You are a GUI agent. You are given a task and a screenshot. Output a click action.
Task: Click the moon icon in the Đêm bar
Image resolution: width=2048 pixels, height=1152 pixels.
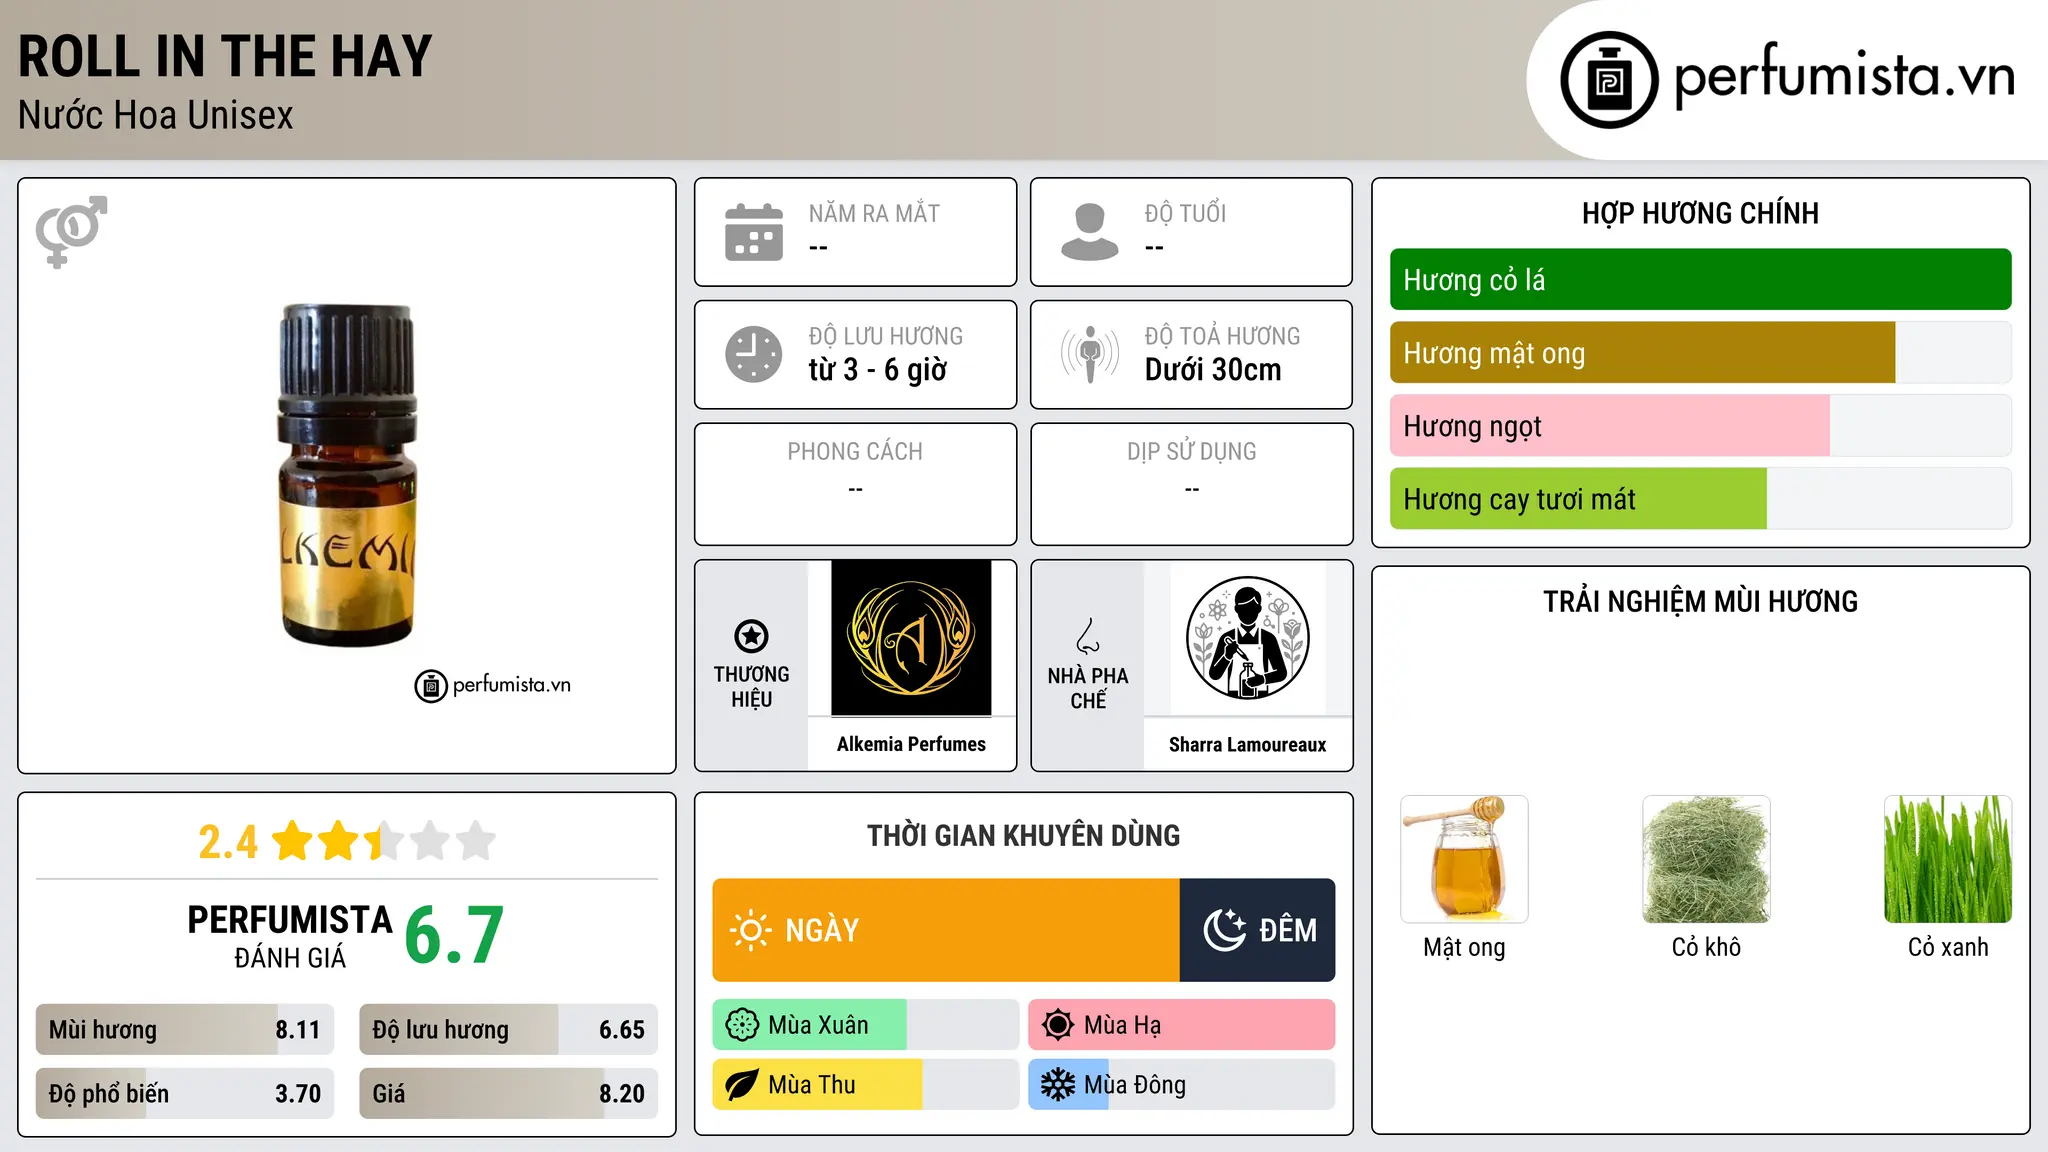click(x=1225, y=930)
